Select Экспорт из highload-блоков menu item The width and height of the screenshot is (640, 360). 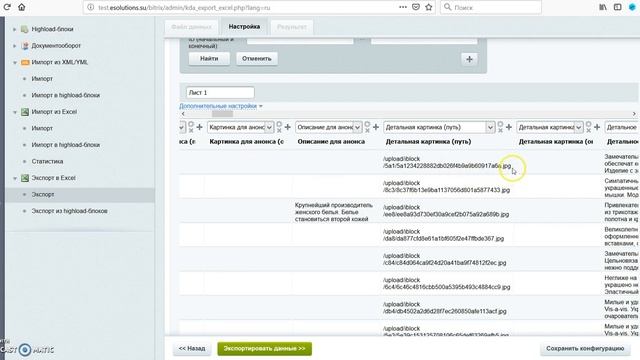(69, 211)
